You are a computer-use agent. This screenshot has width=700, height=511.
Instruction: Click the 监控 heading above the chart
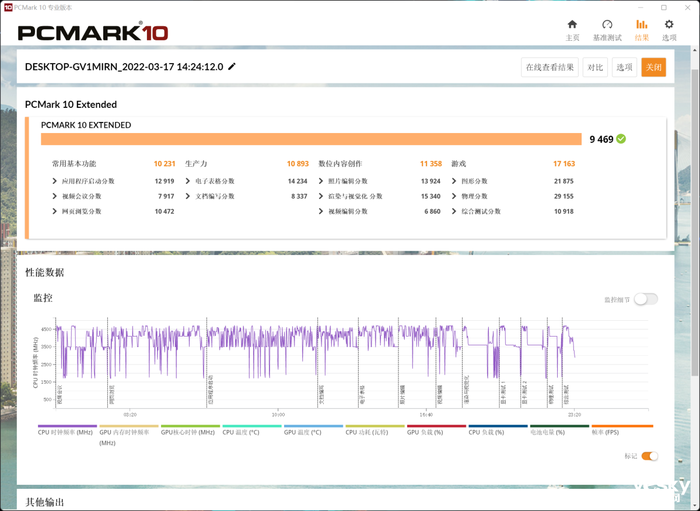tap(43, 298)
